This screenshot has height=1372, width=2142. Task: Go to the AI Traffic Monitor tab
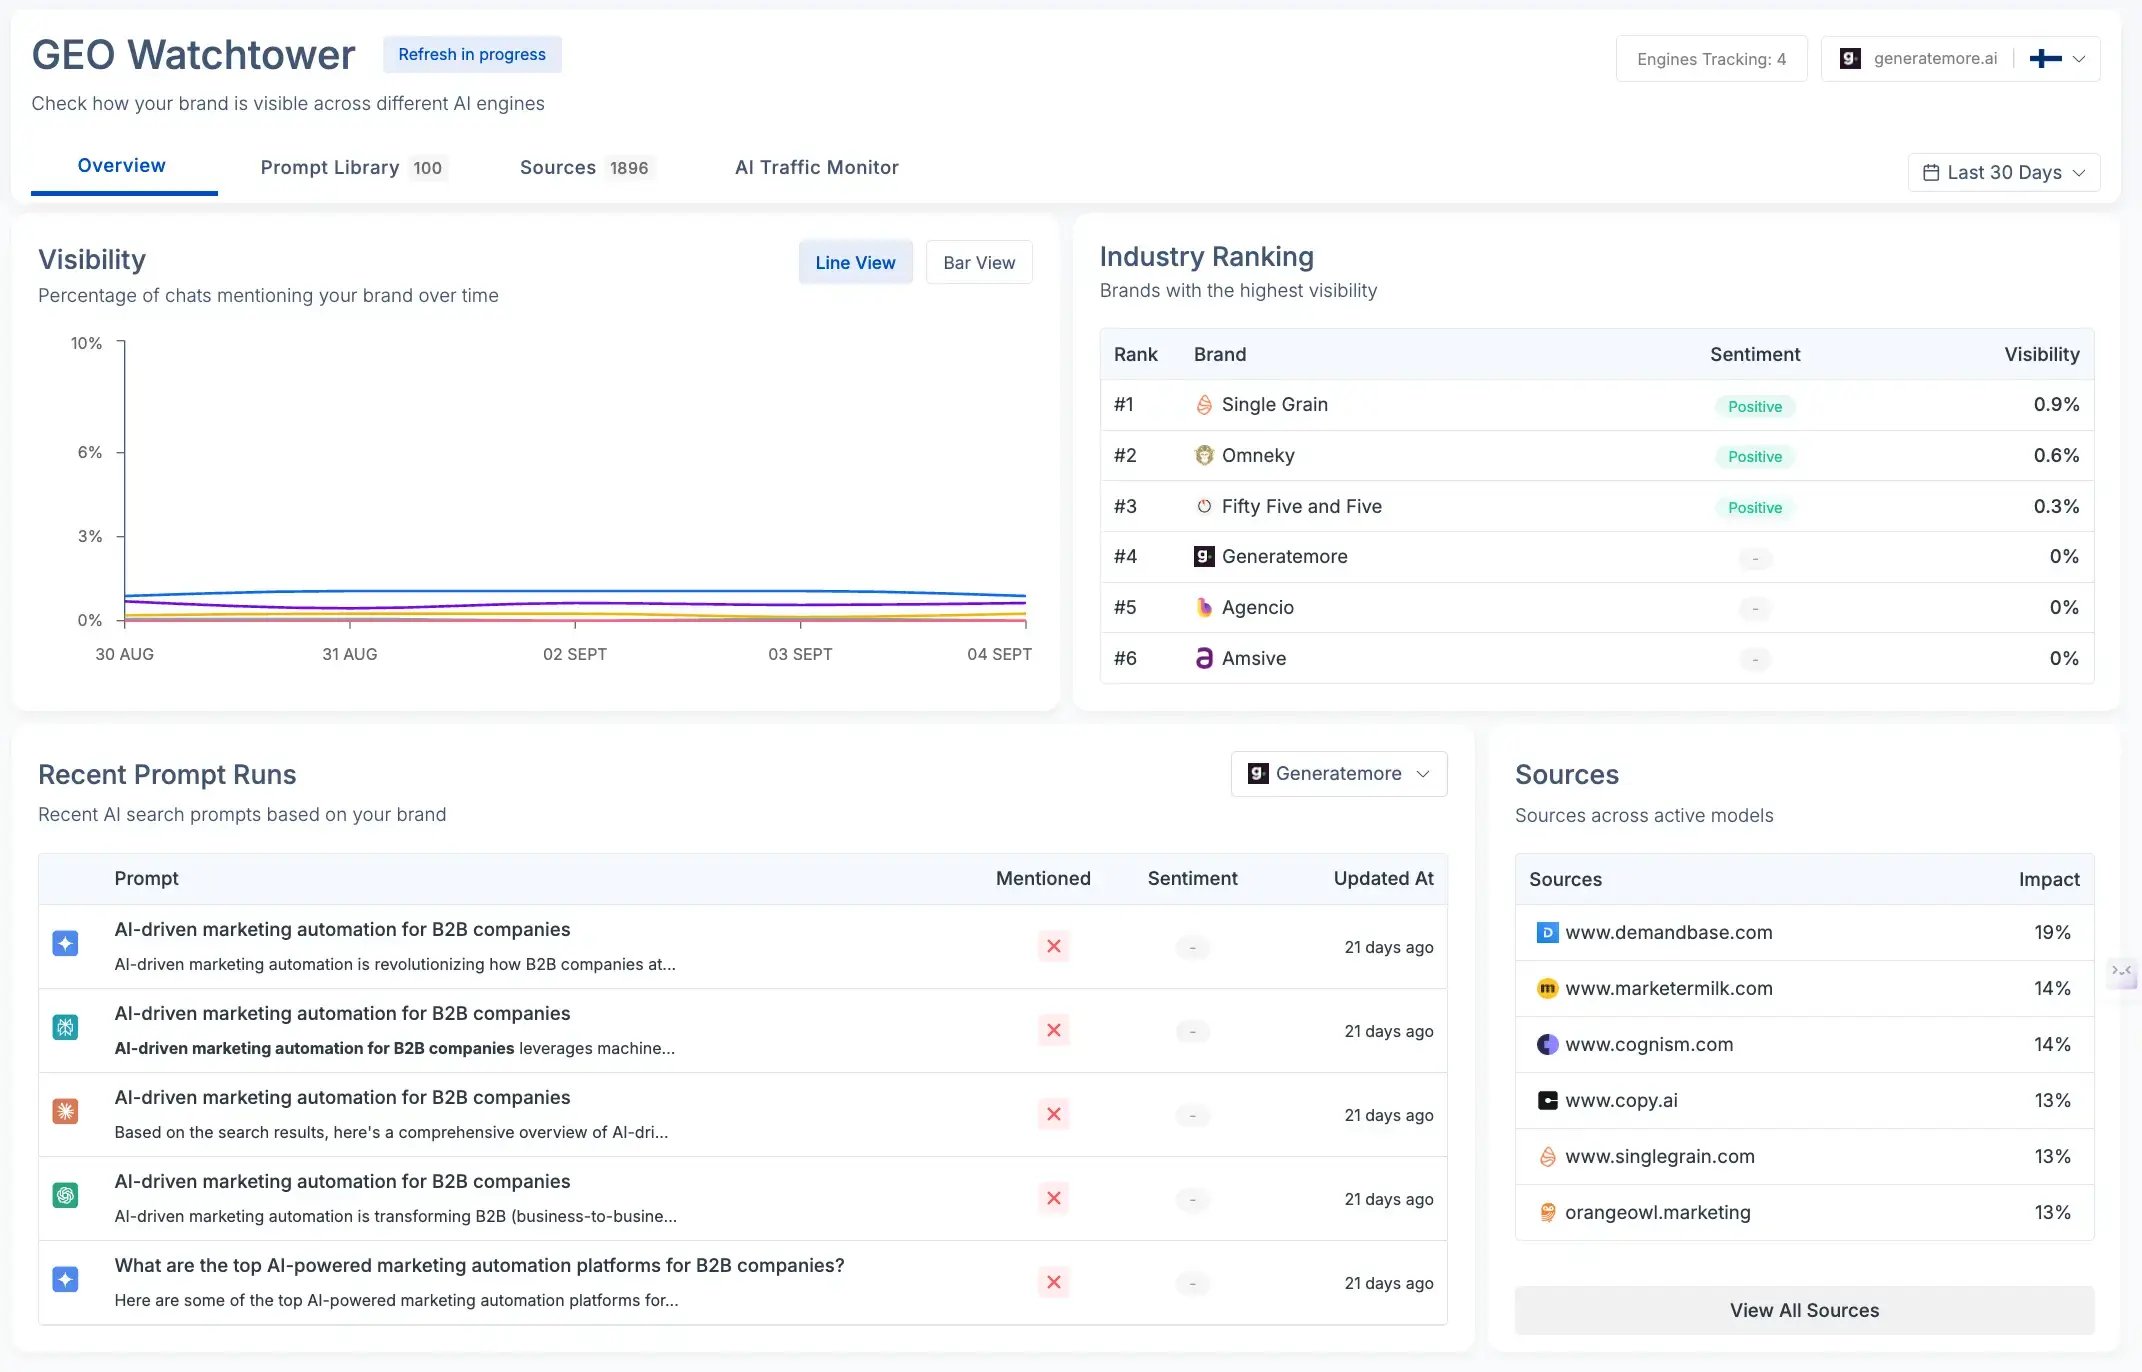coord(816,168)
